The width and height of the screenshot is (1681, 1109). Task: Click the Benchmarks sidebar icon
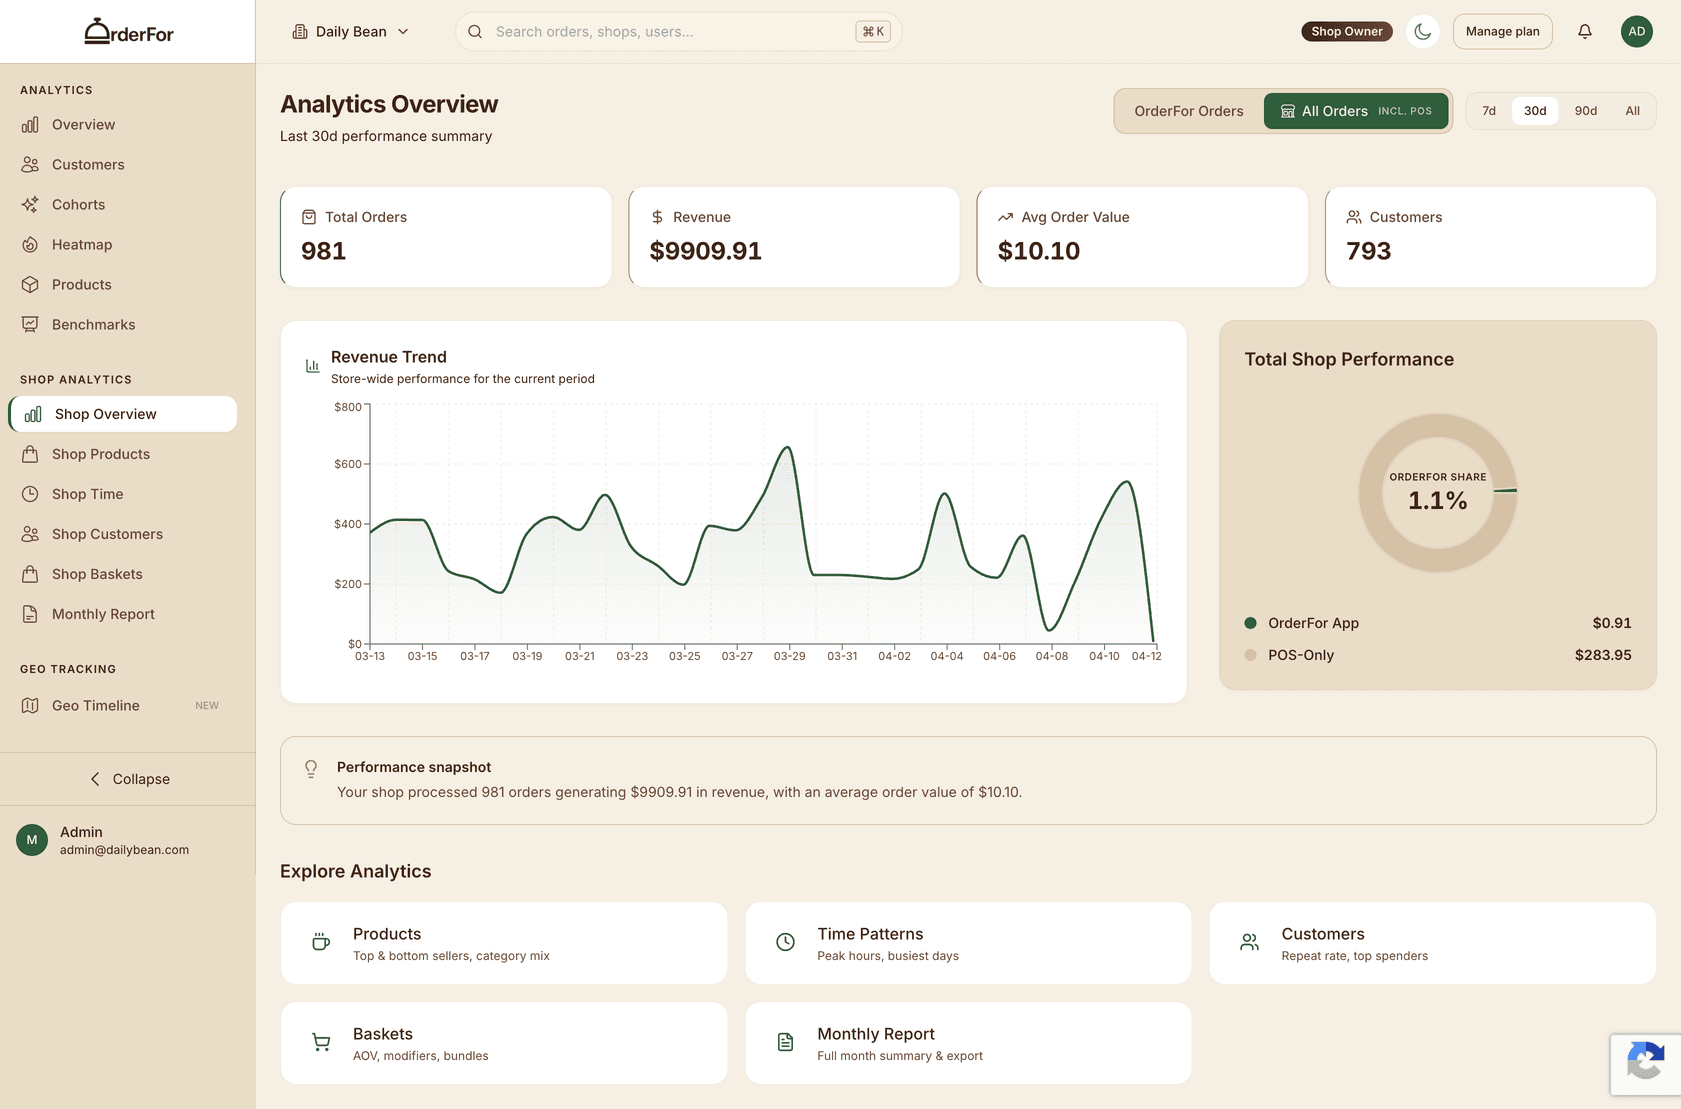tap(31, 324)
